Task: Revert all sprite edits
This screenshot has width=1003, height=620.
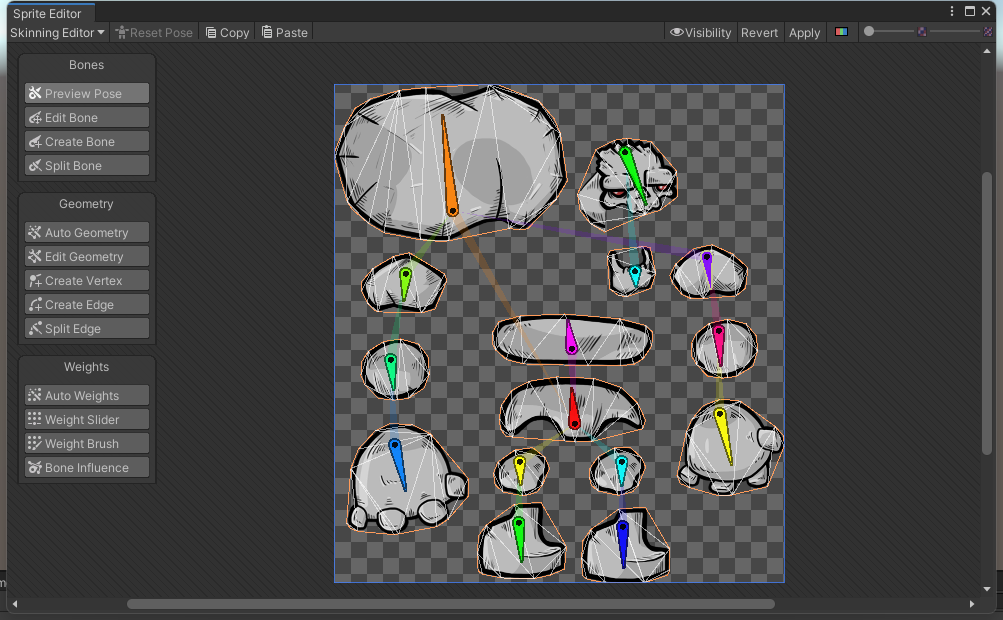Action: (x=760, y=32)
